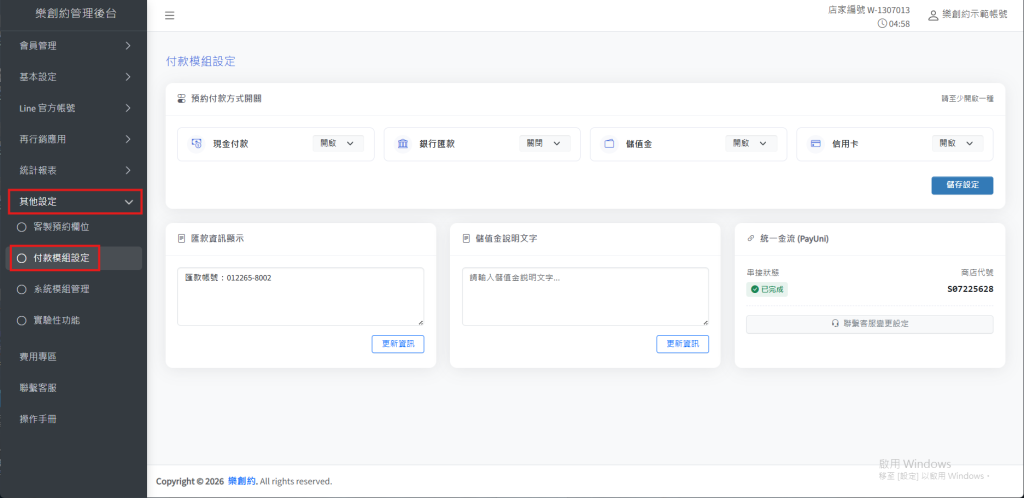Click the 聯繫客服變更設定 button

tap(869, 324)
